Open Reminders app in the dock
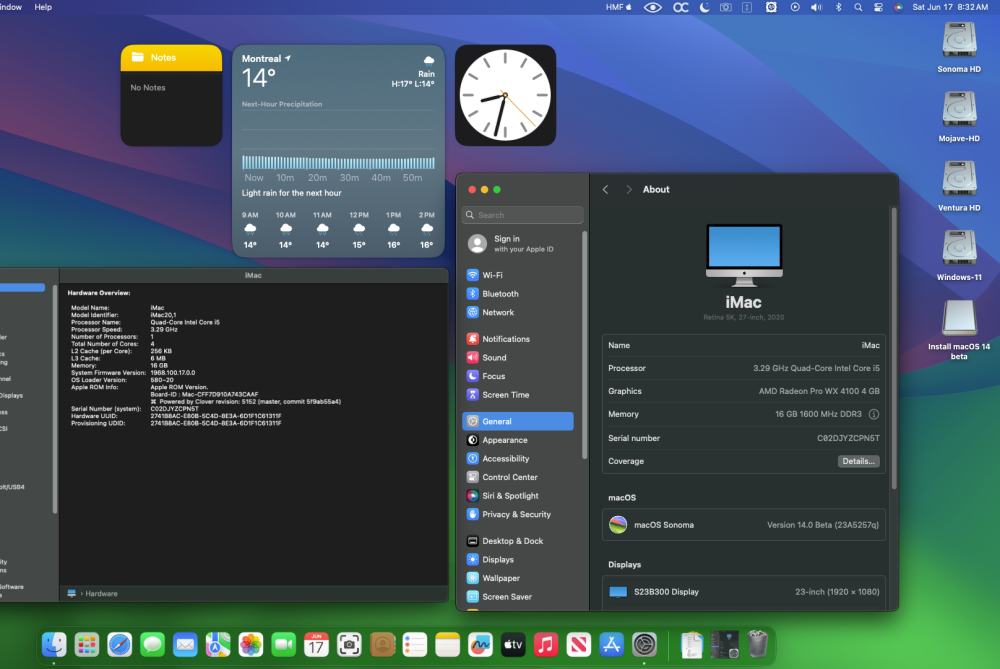This screenshot has width=1000, height=669. point(415,645)
